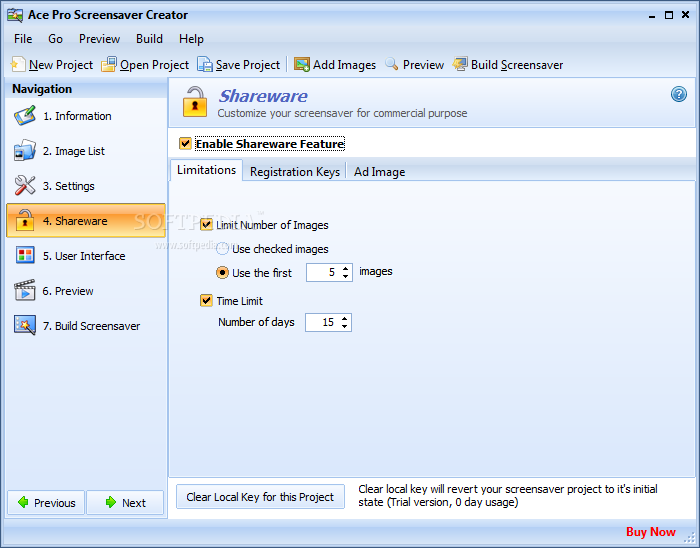
Task: Click the Buy Now link
Action: coord(650,531)
